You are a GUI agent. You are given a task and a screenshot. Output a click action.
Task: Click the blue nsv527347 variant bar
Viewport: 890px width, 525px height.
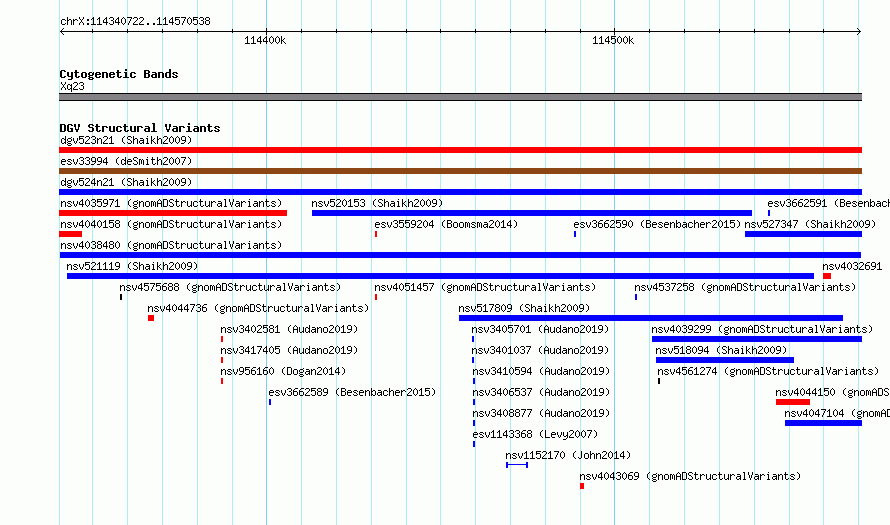point(803,234)
